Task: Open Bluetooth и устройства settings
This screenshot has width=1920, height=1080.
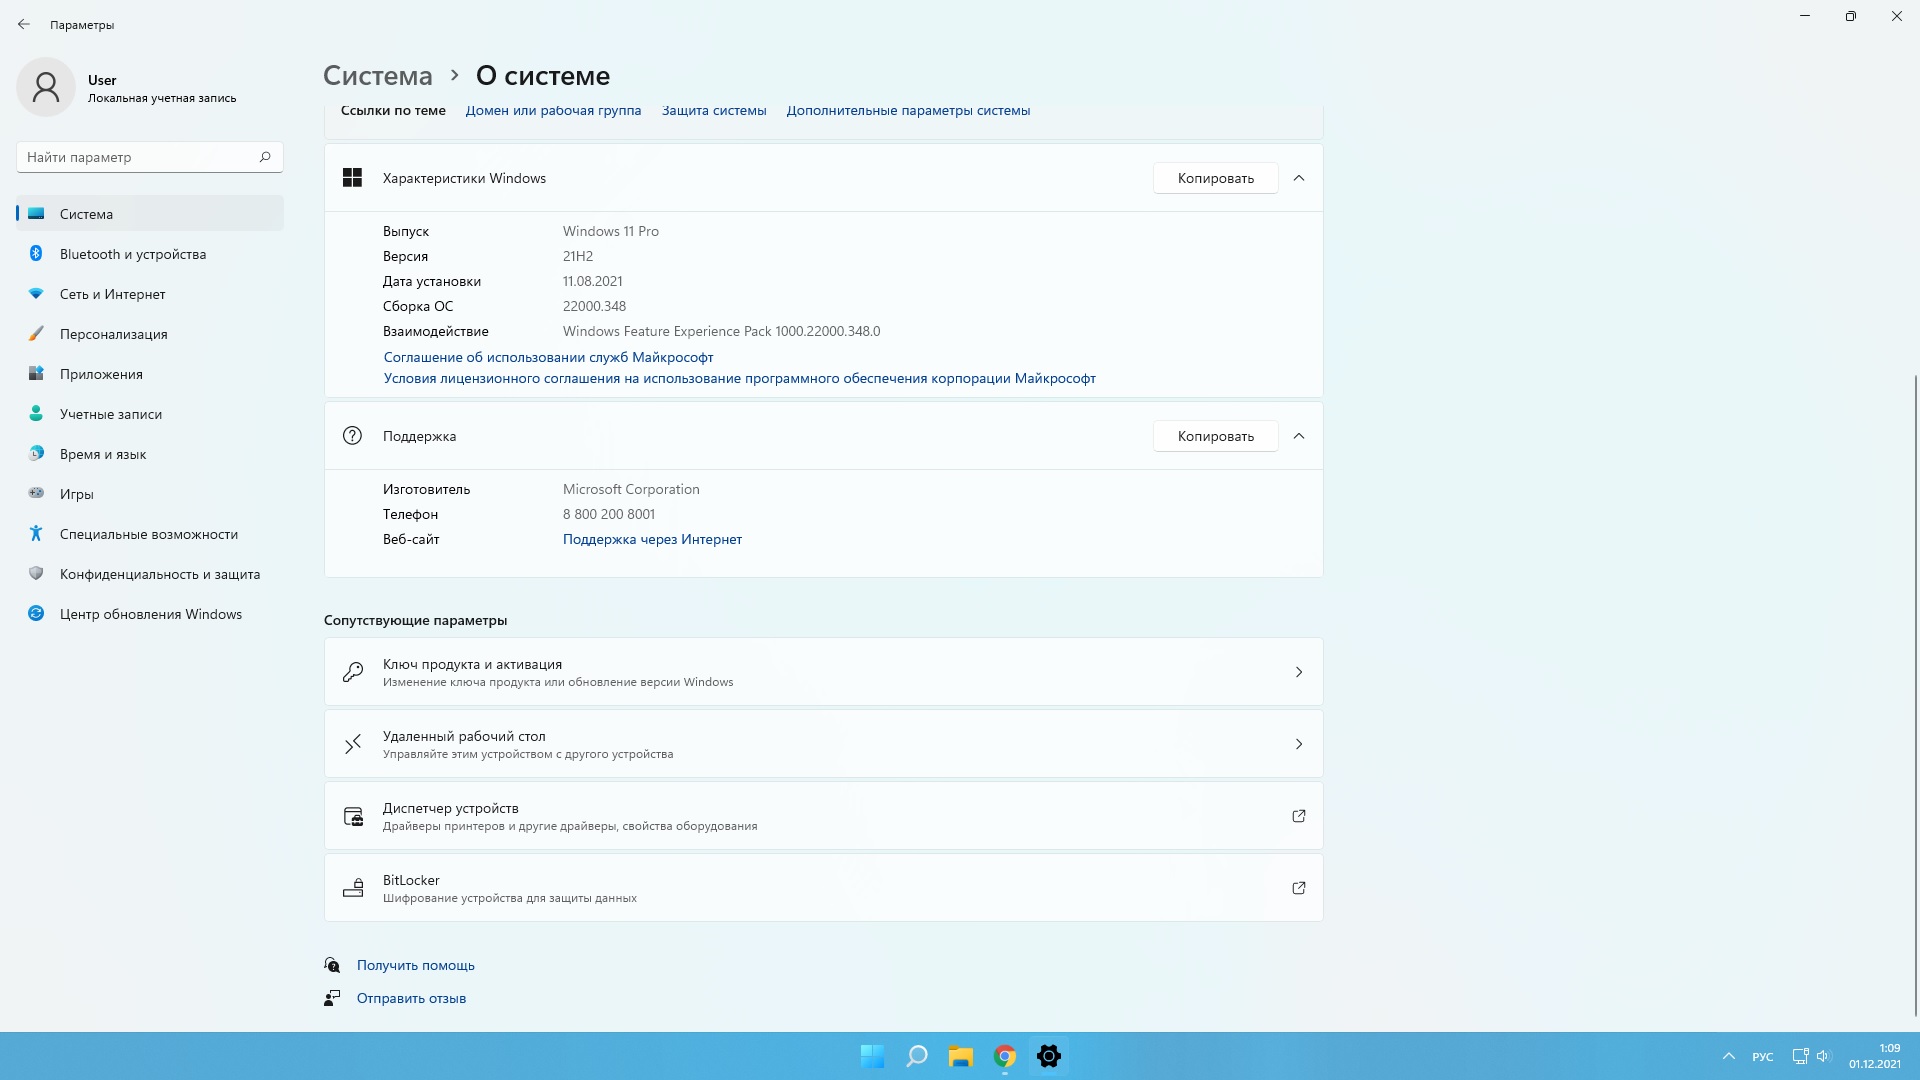Action: click(132, 254)
